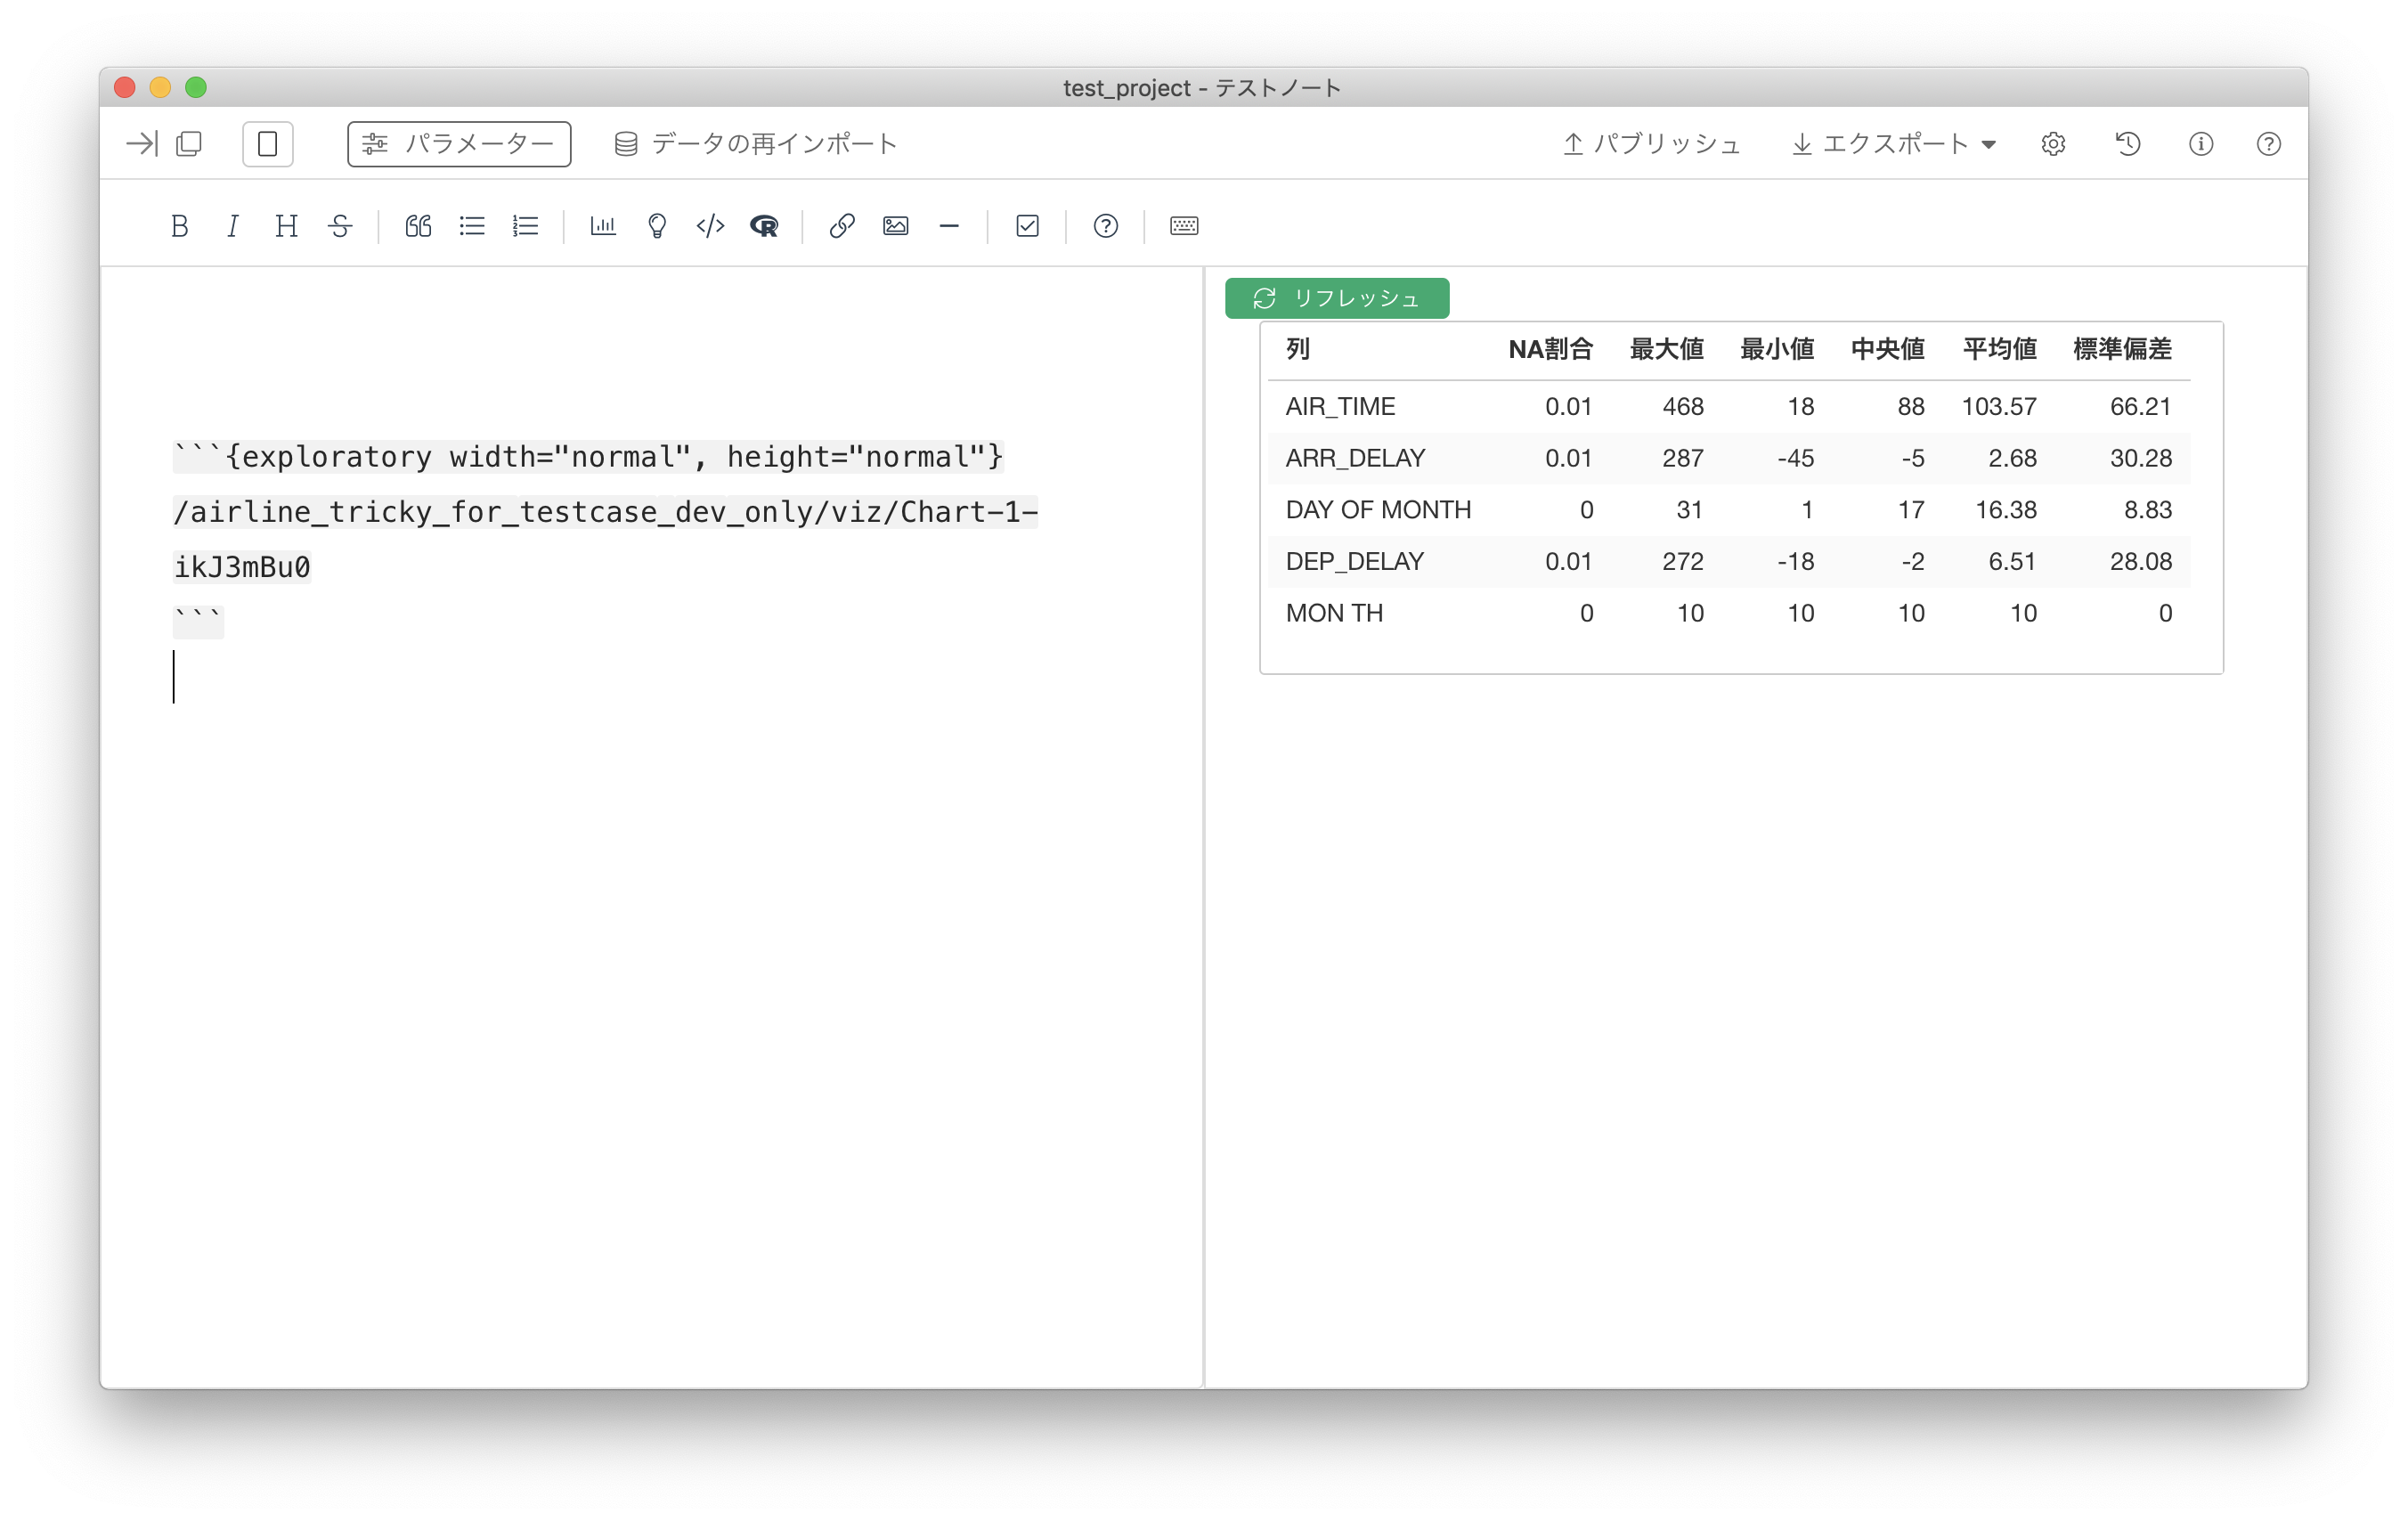Select the AIR_TIME row label

1340,407
